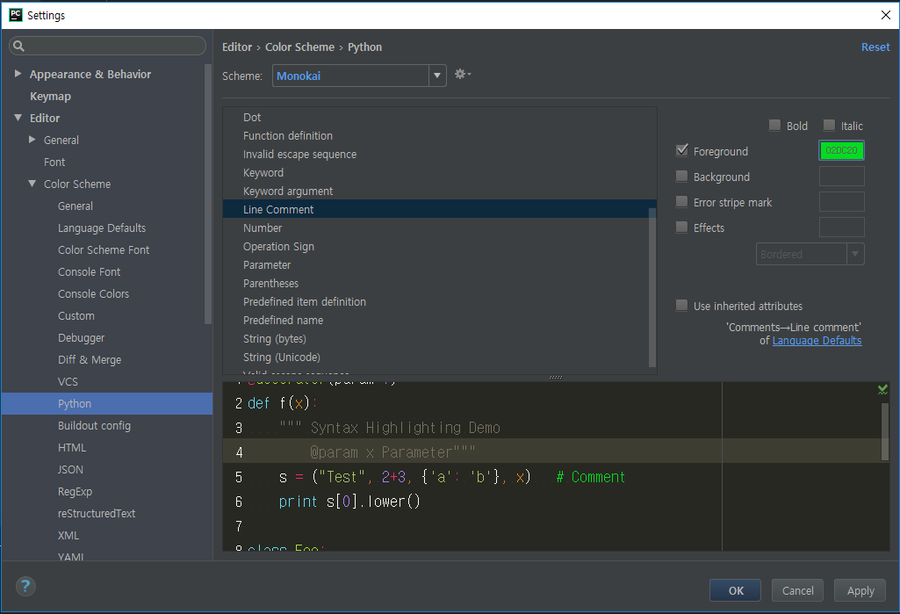Click the PyCharm icon in title bar
The image size is (900, 614).
pyautogui.click(x=15, y=15)
